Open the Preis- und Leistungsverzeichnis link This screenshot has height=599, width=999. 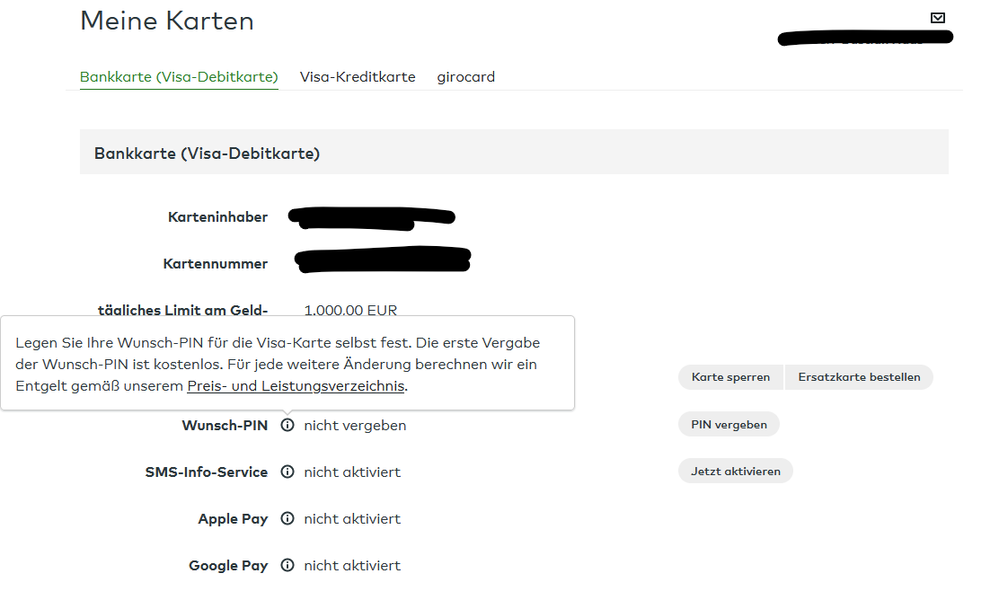[x=295, y=386]
